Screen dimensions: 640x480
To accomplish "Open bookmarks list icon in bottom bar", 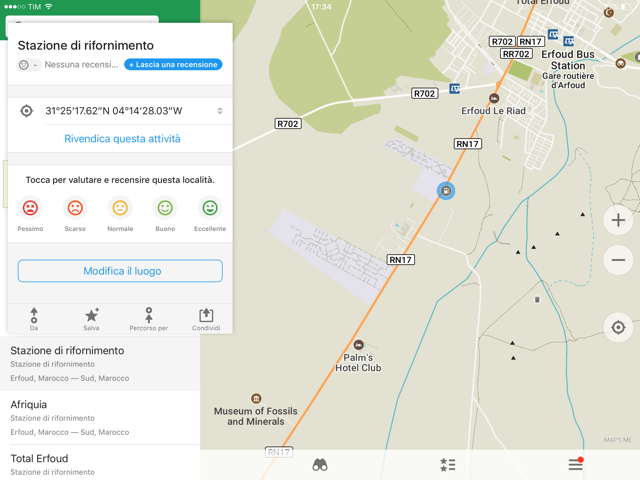I will coord(448,465).
